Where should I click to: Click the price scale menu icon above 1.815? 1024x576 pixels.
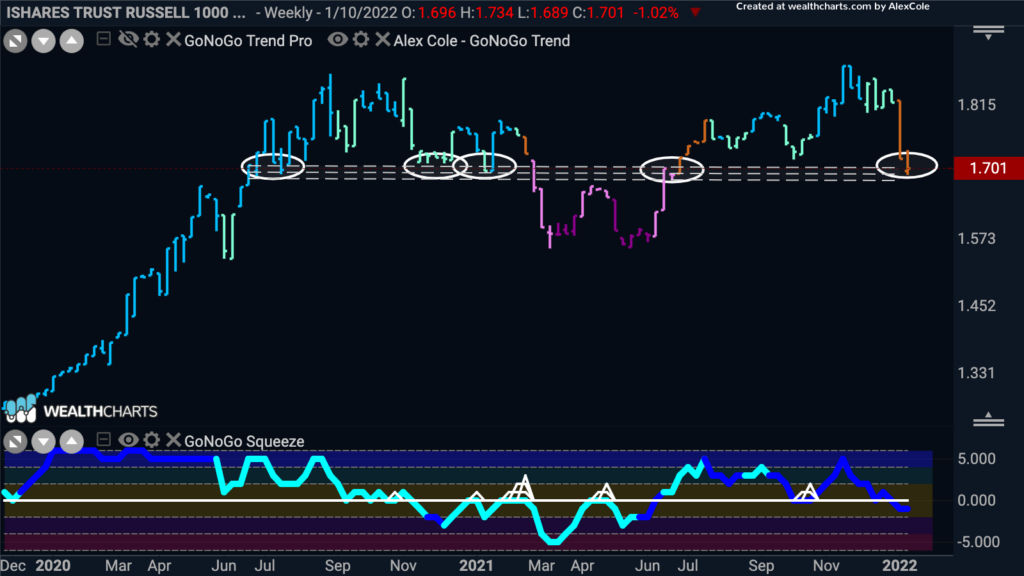989,33
